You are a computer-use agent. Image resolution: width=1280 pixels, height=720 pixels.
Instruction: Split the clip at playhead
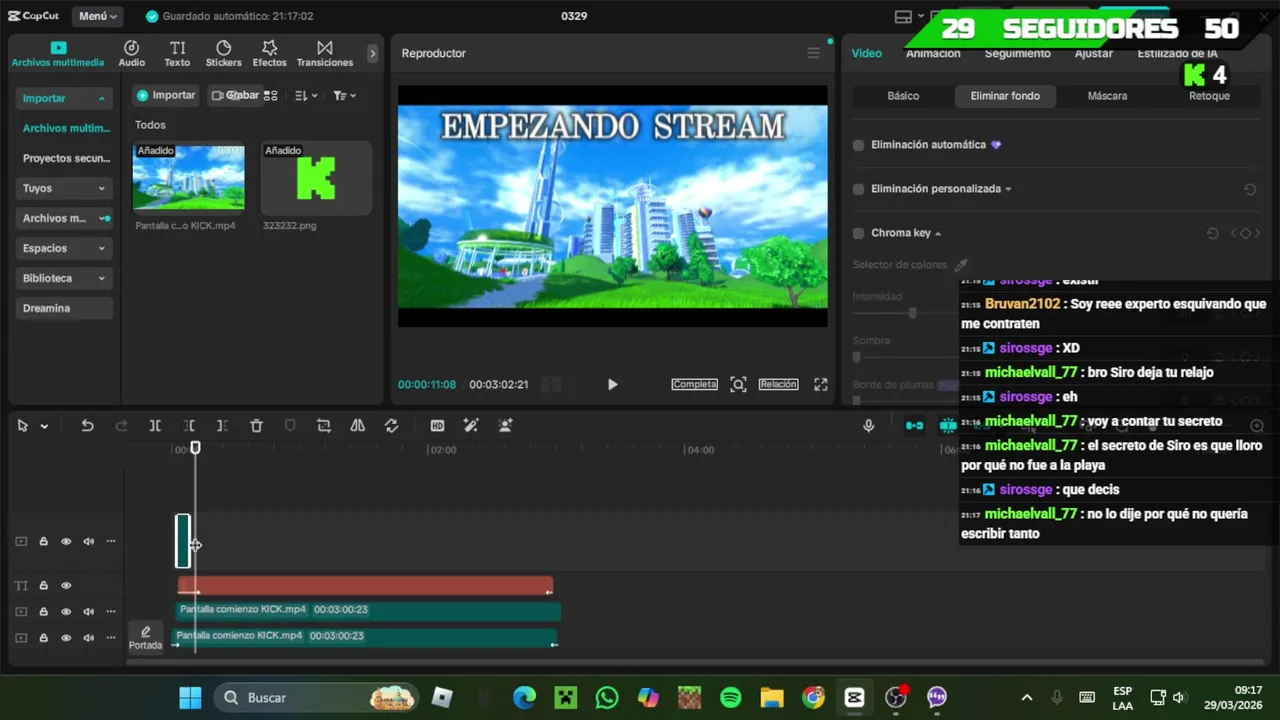[x=155, y=425]
